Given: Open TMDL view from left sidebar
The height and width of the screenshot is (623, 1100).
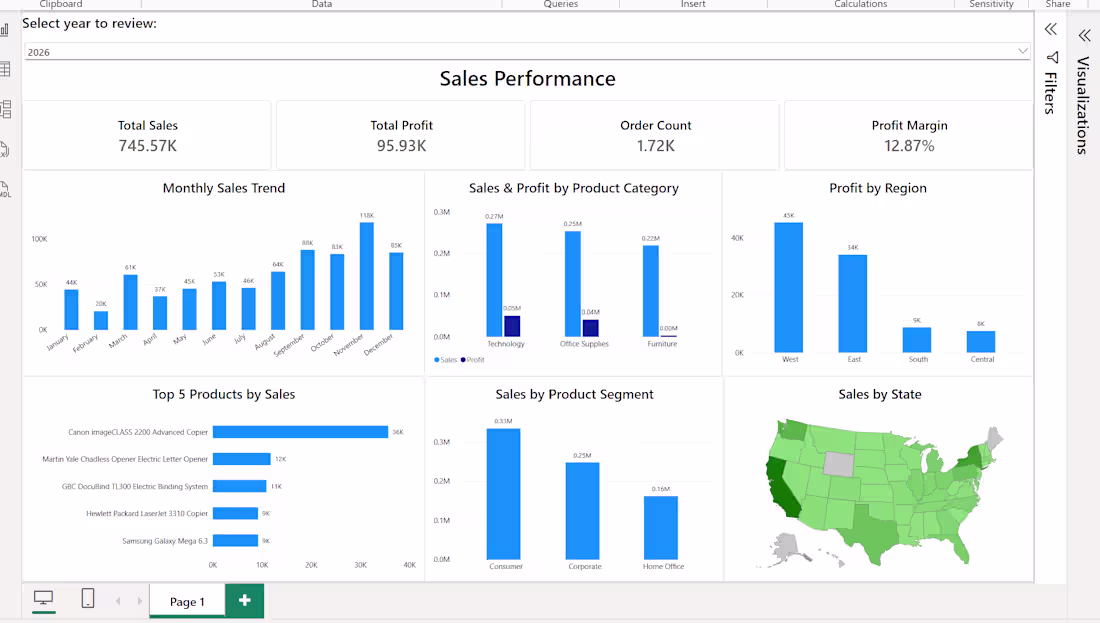Looking at the screenshot, I should click(x=5, y=189).
